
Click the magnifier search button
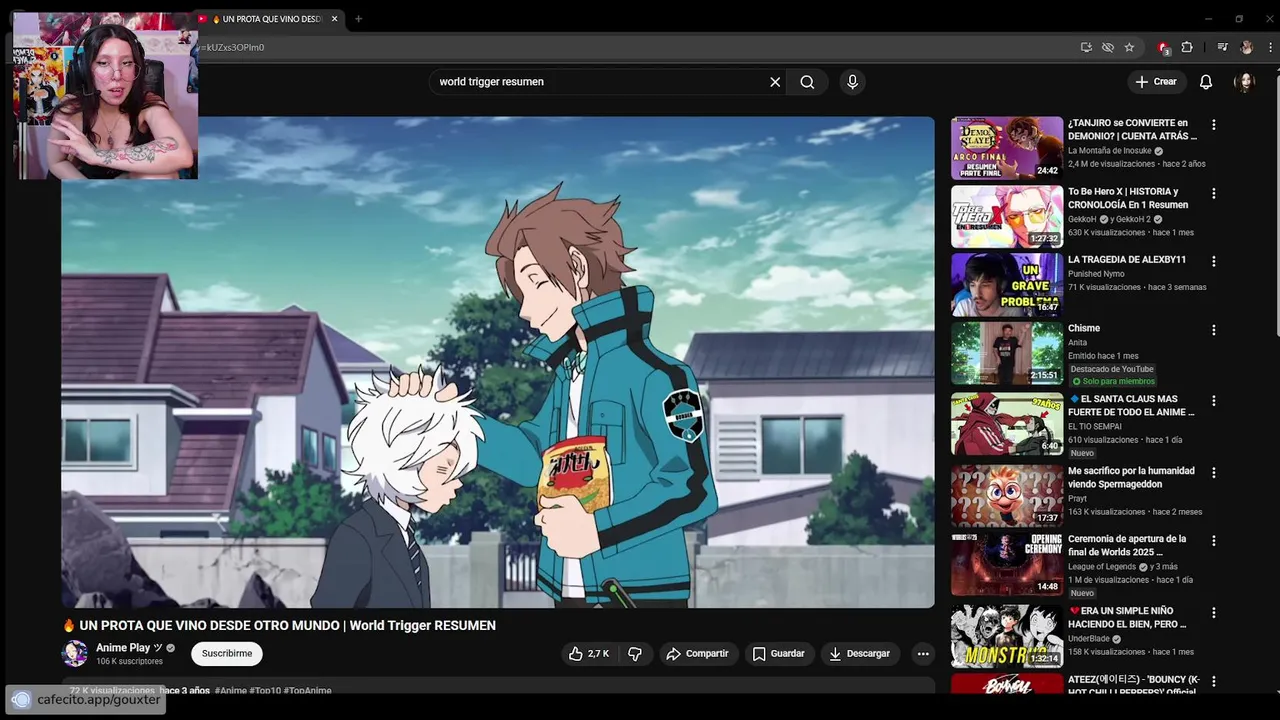(807, 82)
